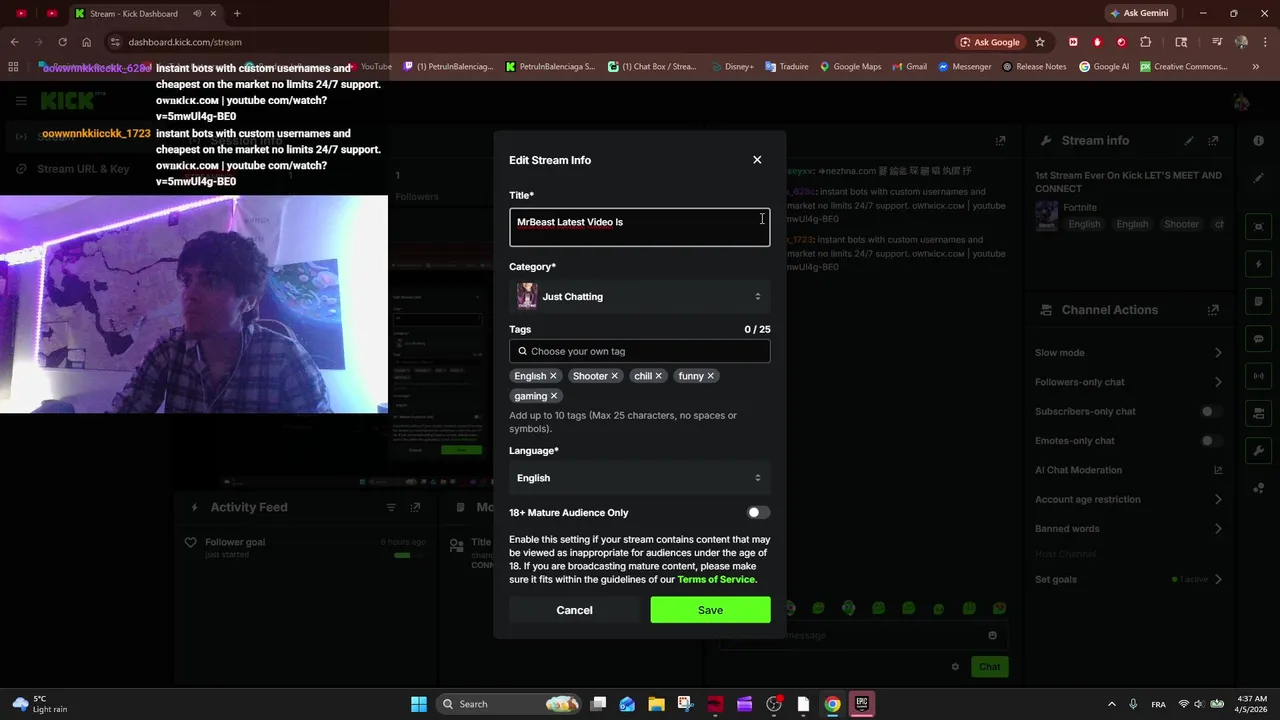This screenshot has width=1280, height=720.
Task: Save the stream info changes
Action: pos(710,610)
